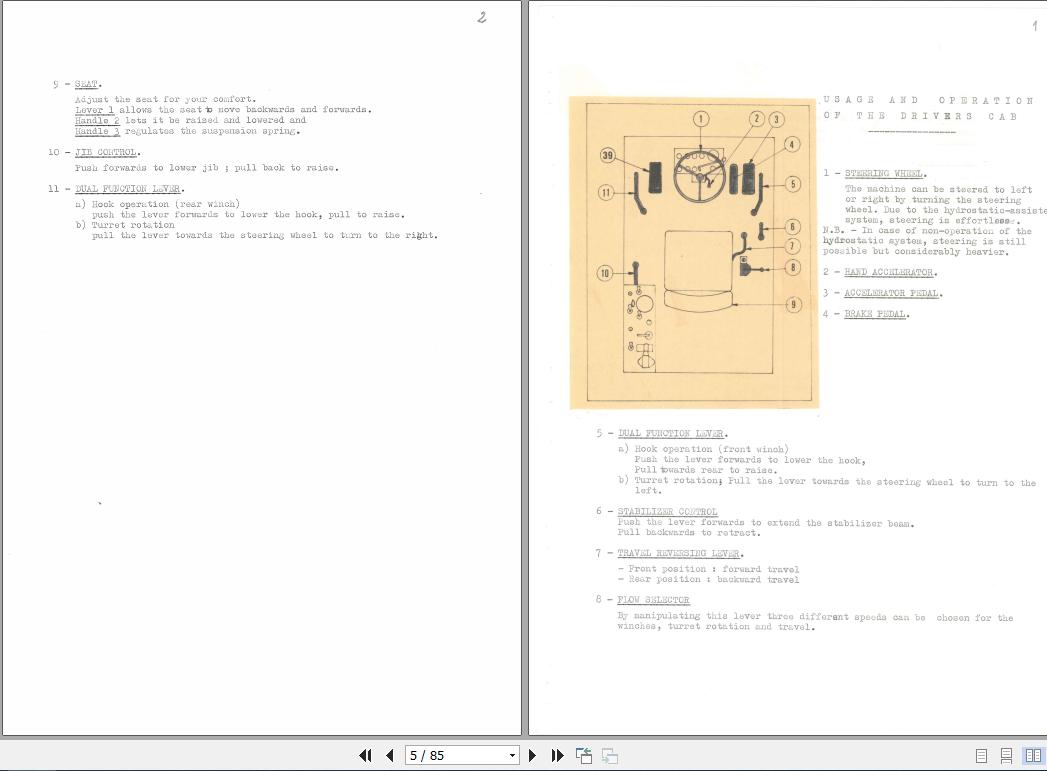
Task: Jump to the last page
Action: (558, 755)
